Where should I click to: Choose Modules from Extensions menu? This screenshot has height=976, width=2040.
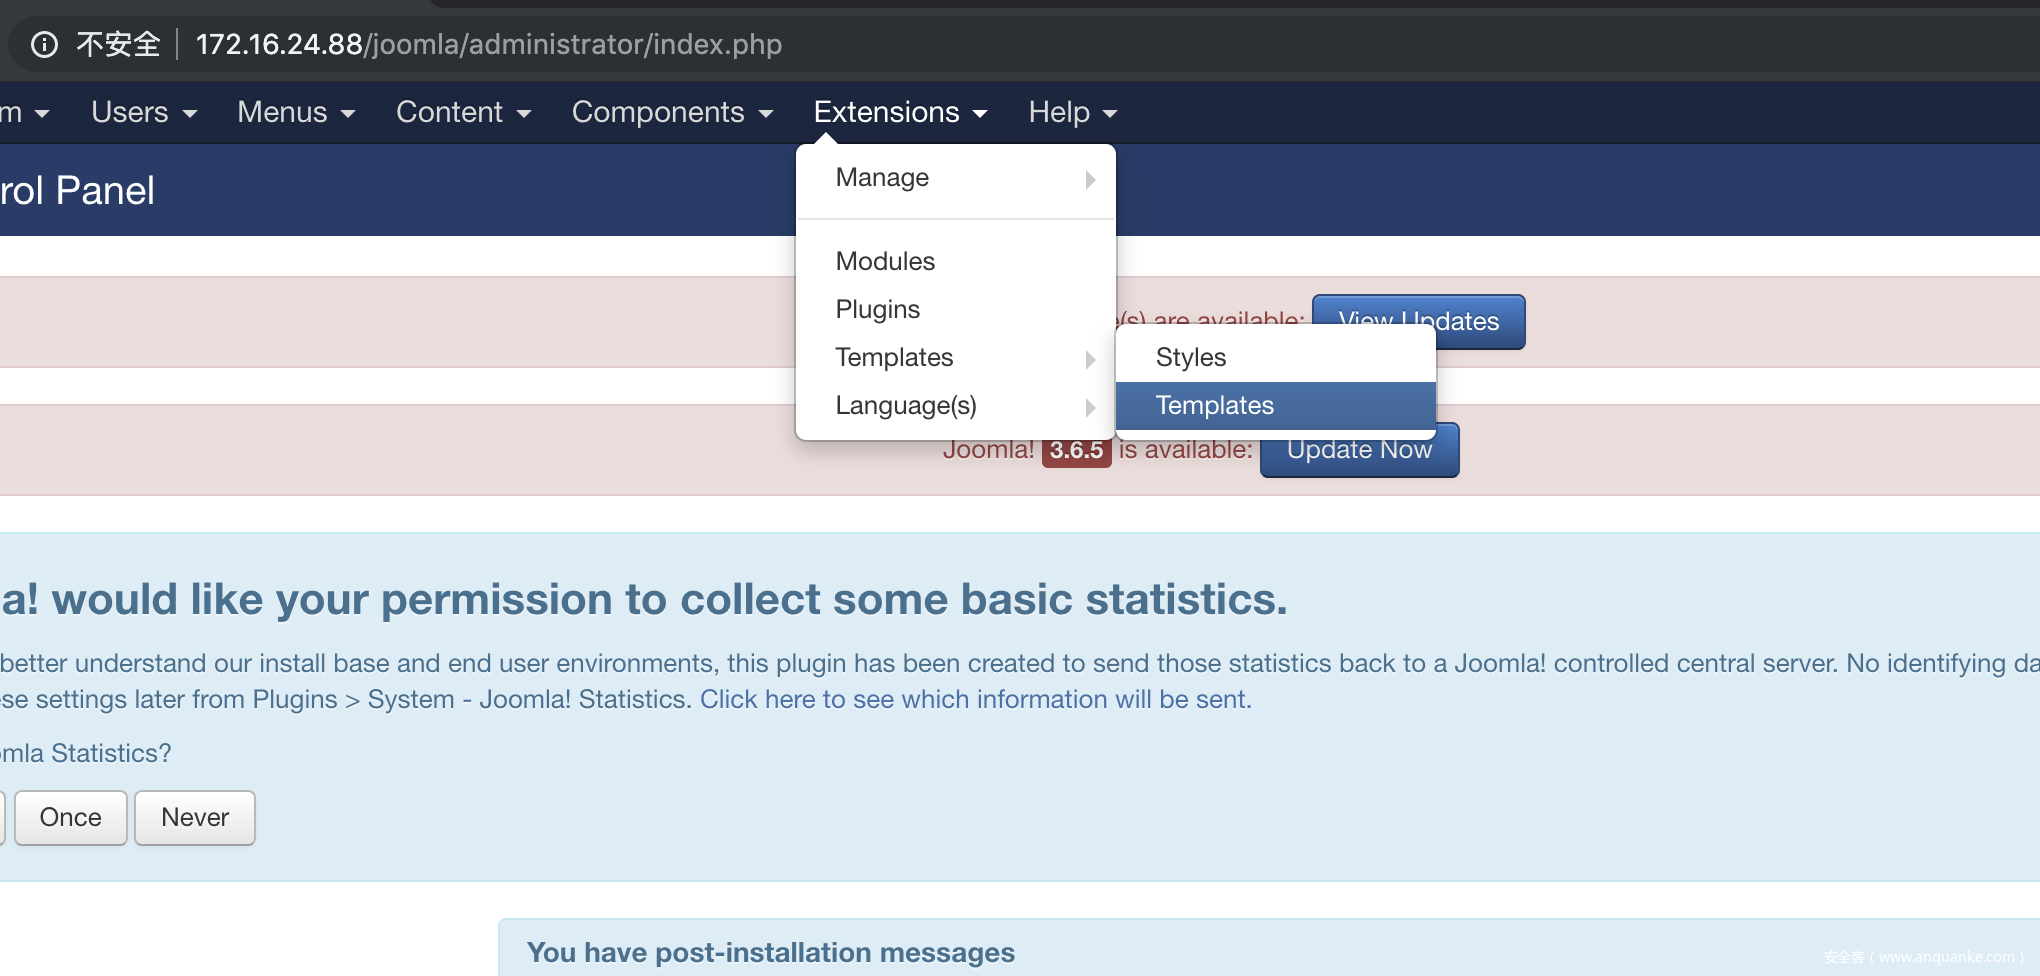point(885,262)
